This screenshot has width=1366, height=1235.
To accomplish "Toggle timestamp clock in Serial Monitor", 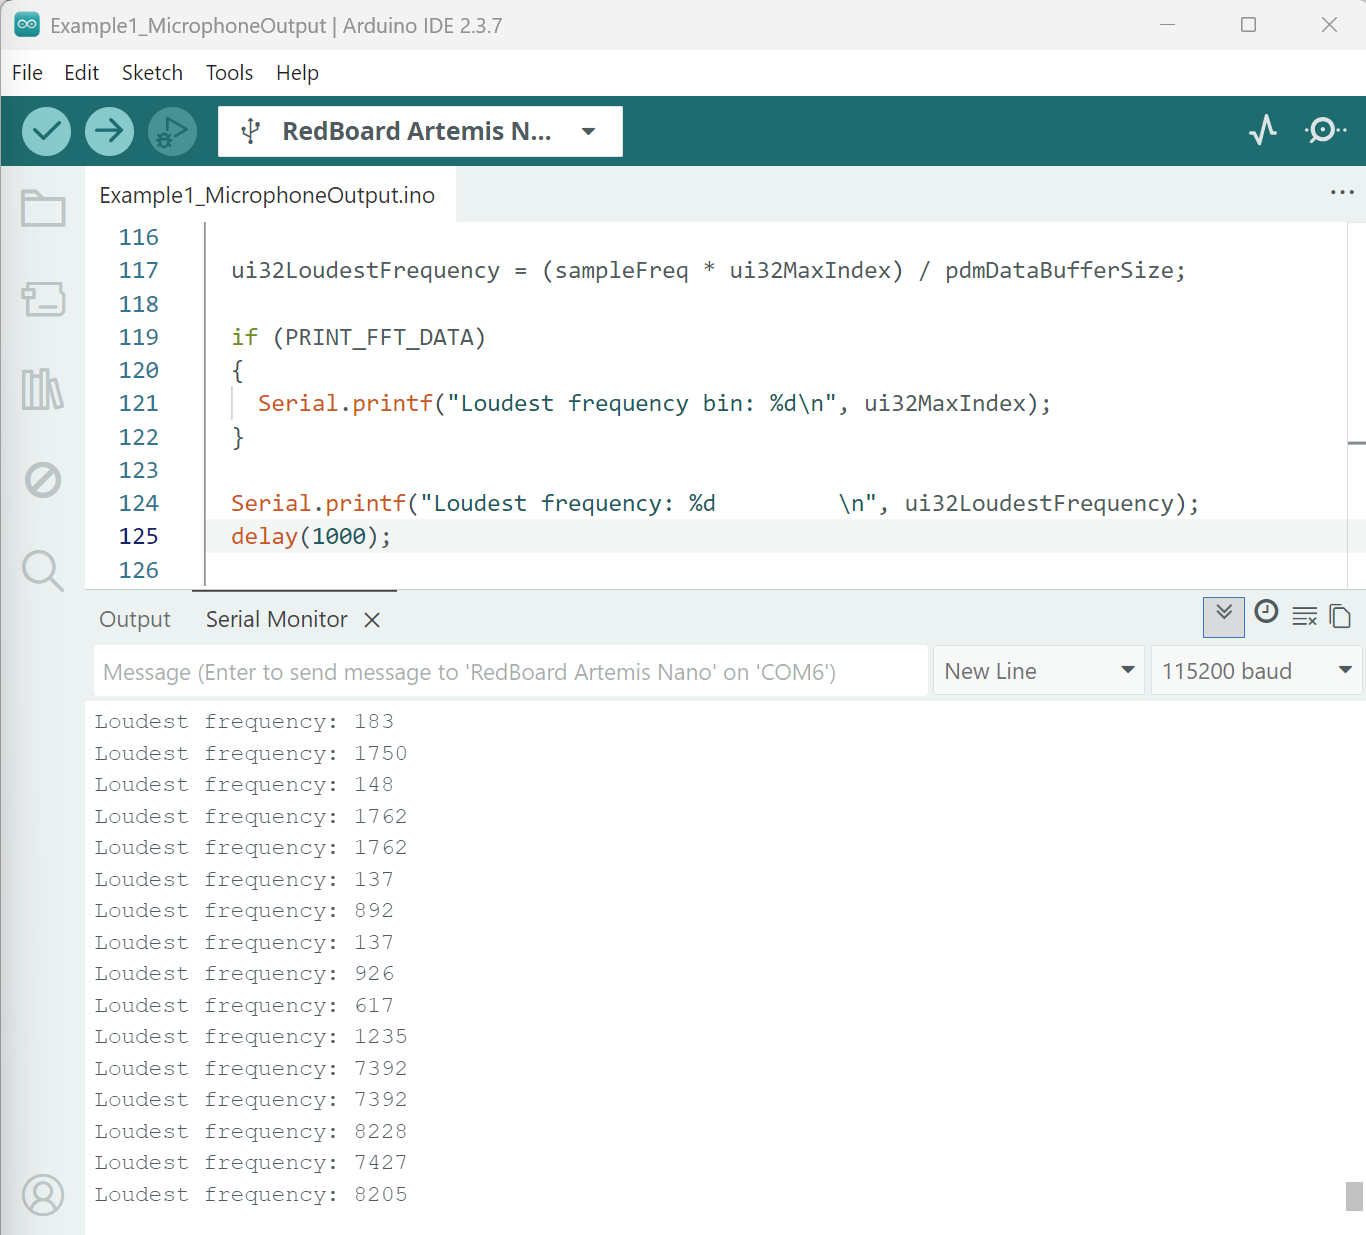I will pos(1266,612).
